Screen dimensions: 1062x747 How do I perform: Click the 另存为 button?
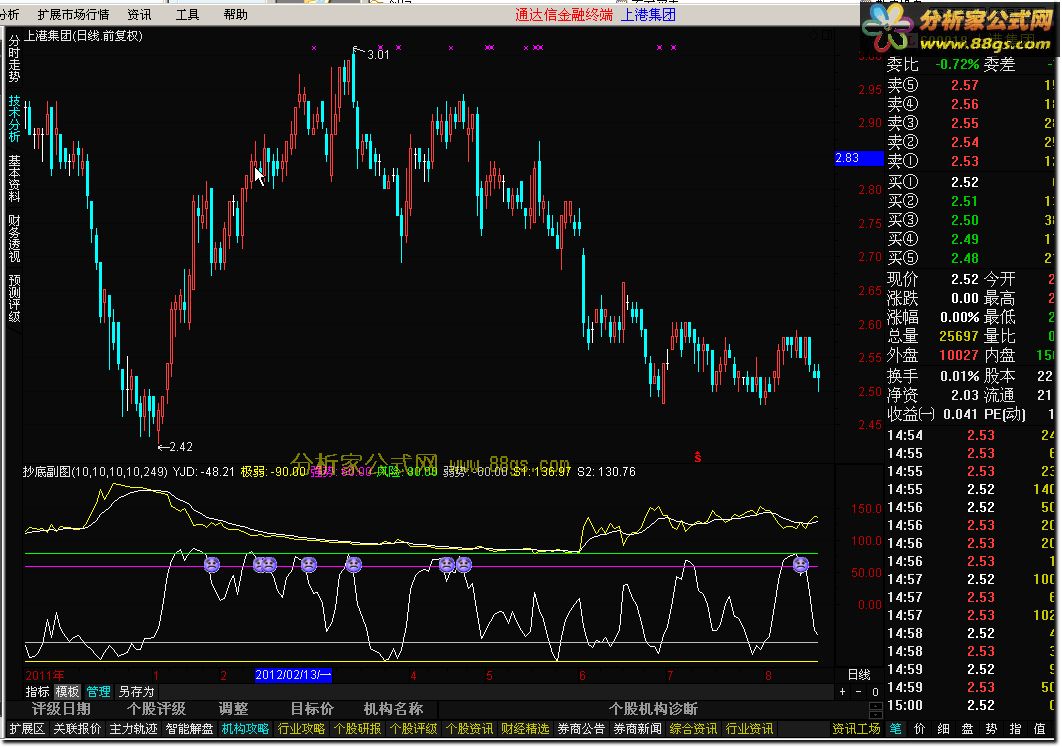[136, 691]
